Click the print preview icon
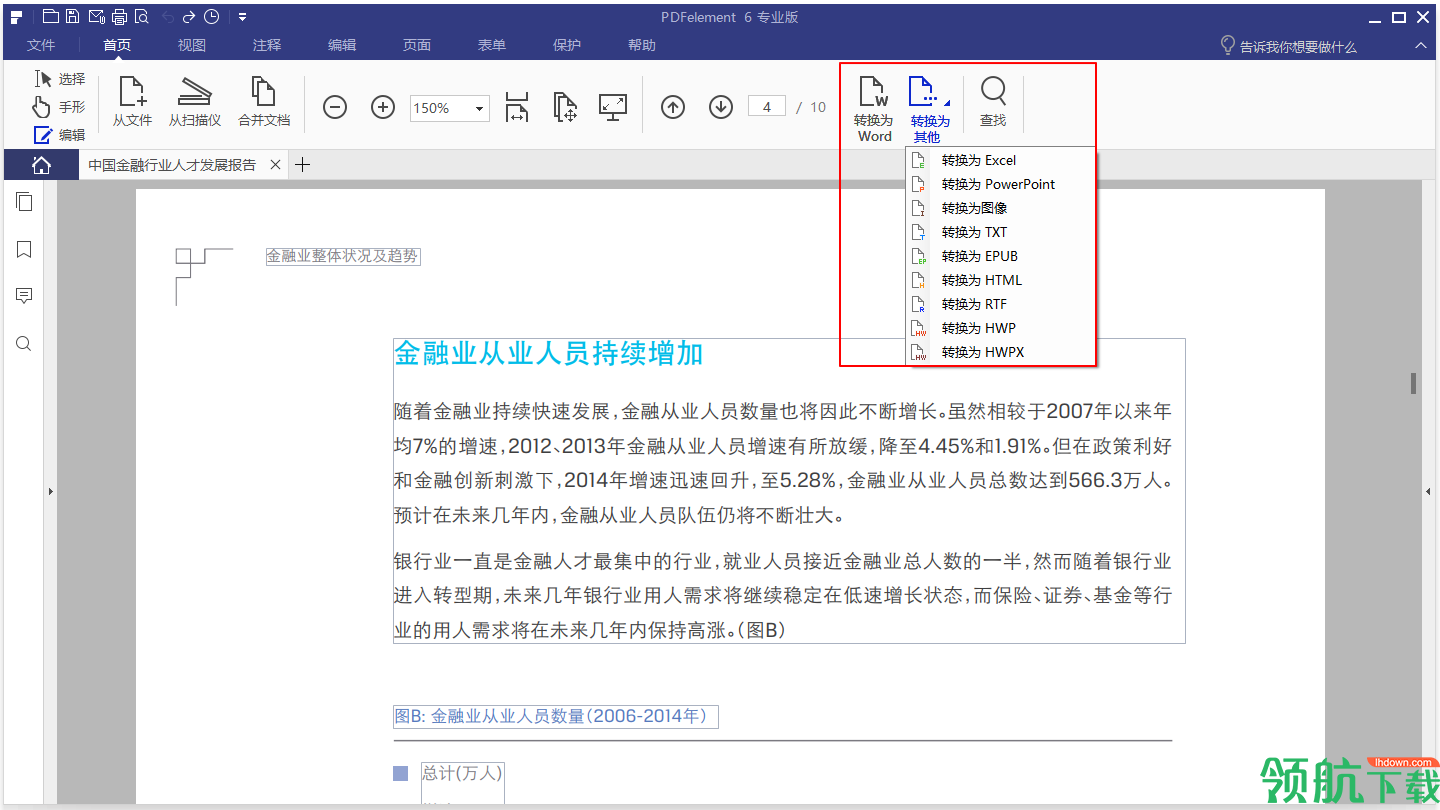Screen dimensions: 1440x810 click(141, 16)
